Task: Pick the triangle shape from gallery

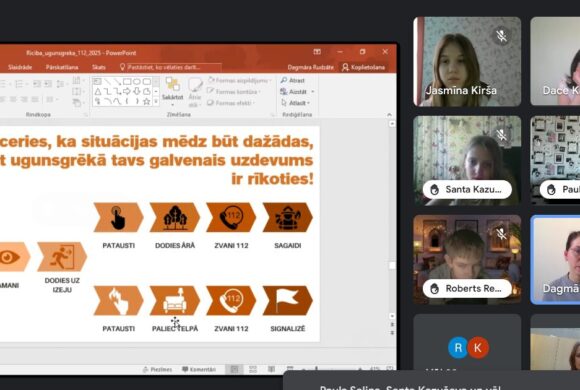Action: click(x=98, y=91)
